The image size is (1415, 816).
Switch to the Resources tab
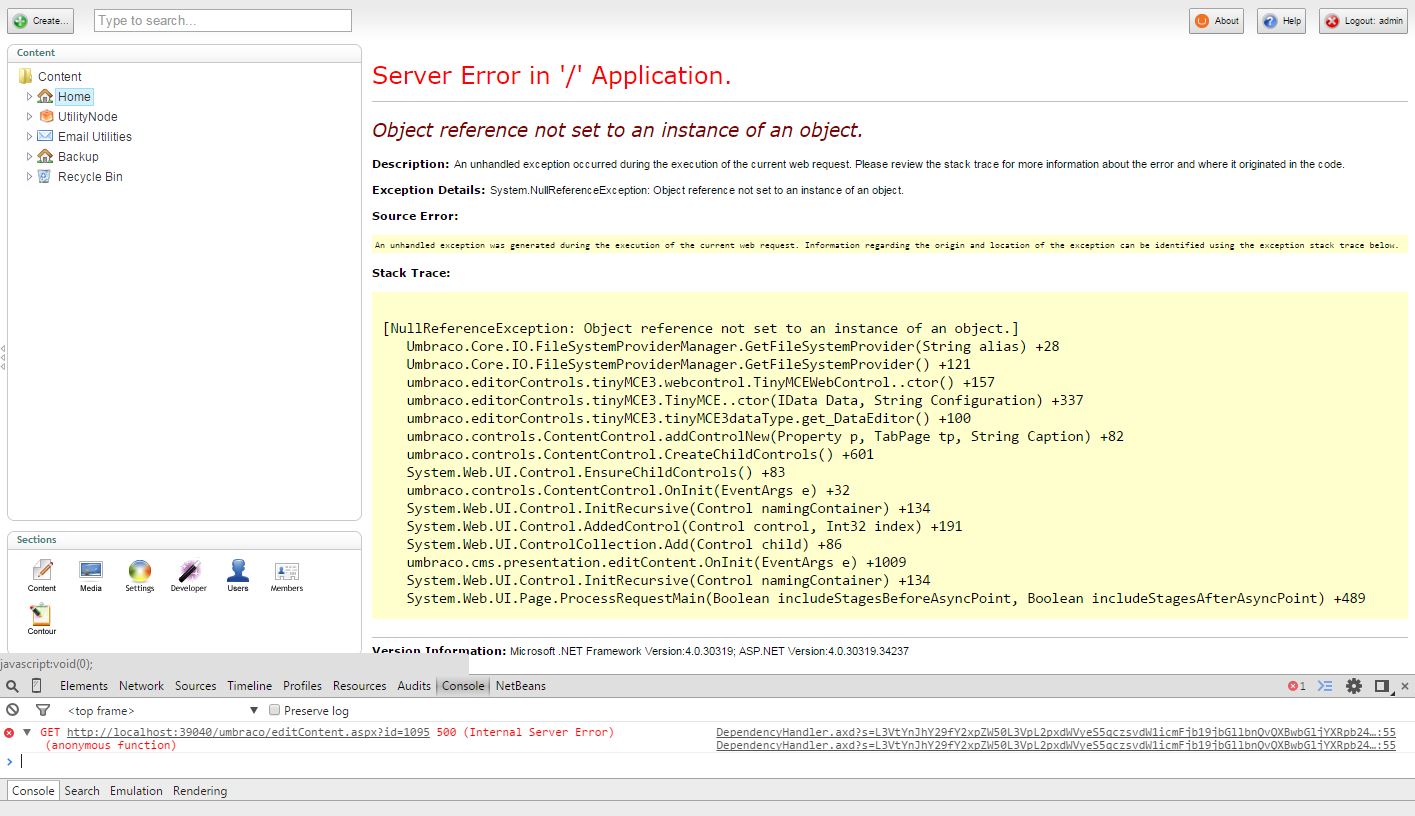point(359,686)
